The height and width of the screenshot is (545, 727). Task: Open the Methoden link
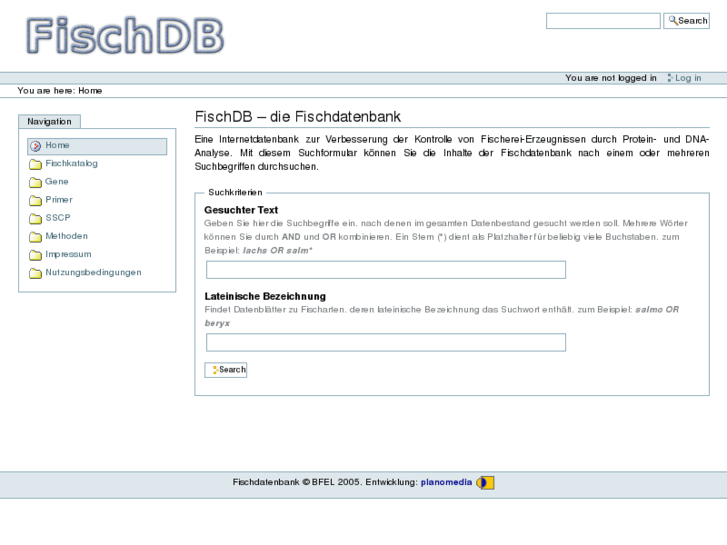coord(66,236)
